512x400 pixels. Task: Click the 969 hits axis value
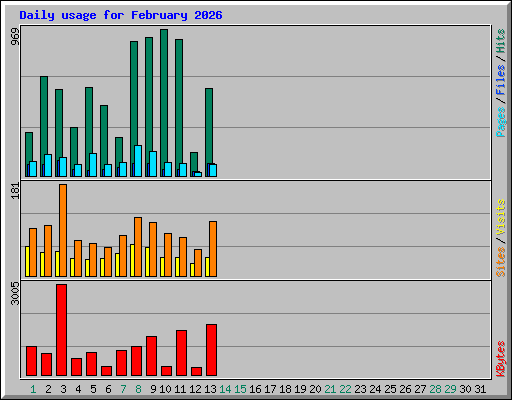click(15, 36)
